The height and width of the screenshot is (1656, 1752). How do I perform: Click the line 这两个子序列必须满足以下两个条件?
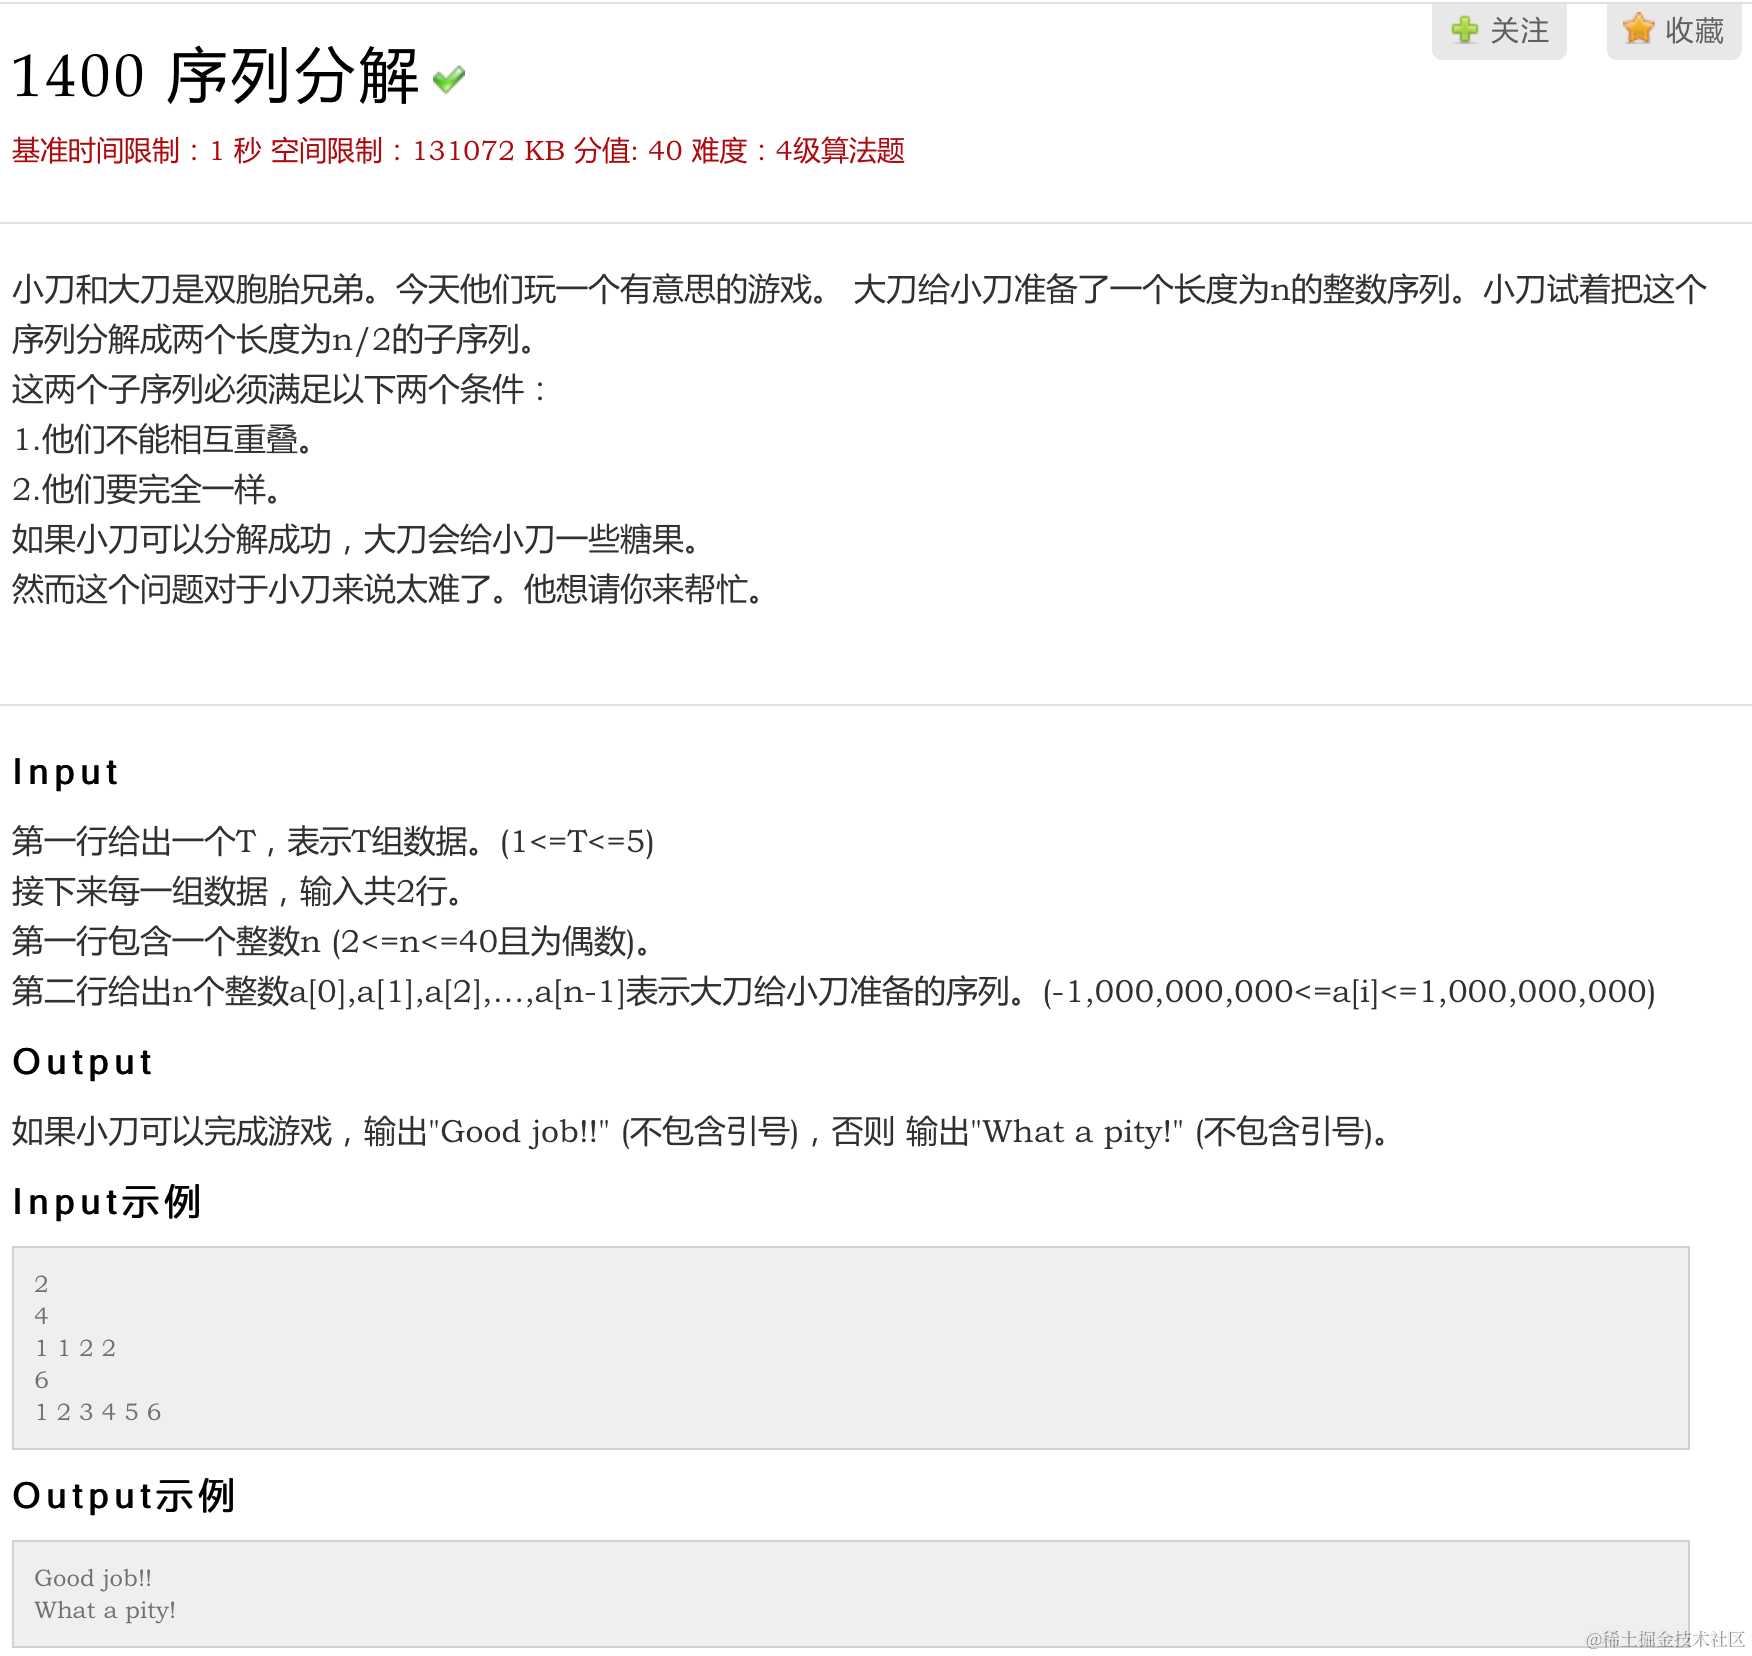pyautogui.click(x=280, y=390)
